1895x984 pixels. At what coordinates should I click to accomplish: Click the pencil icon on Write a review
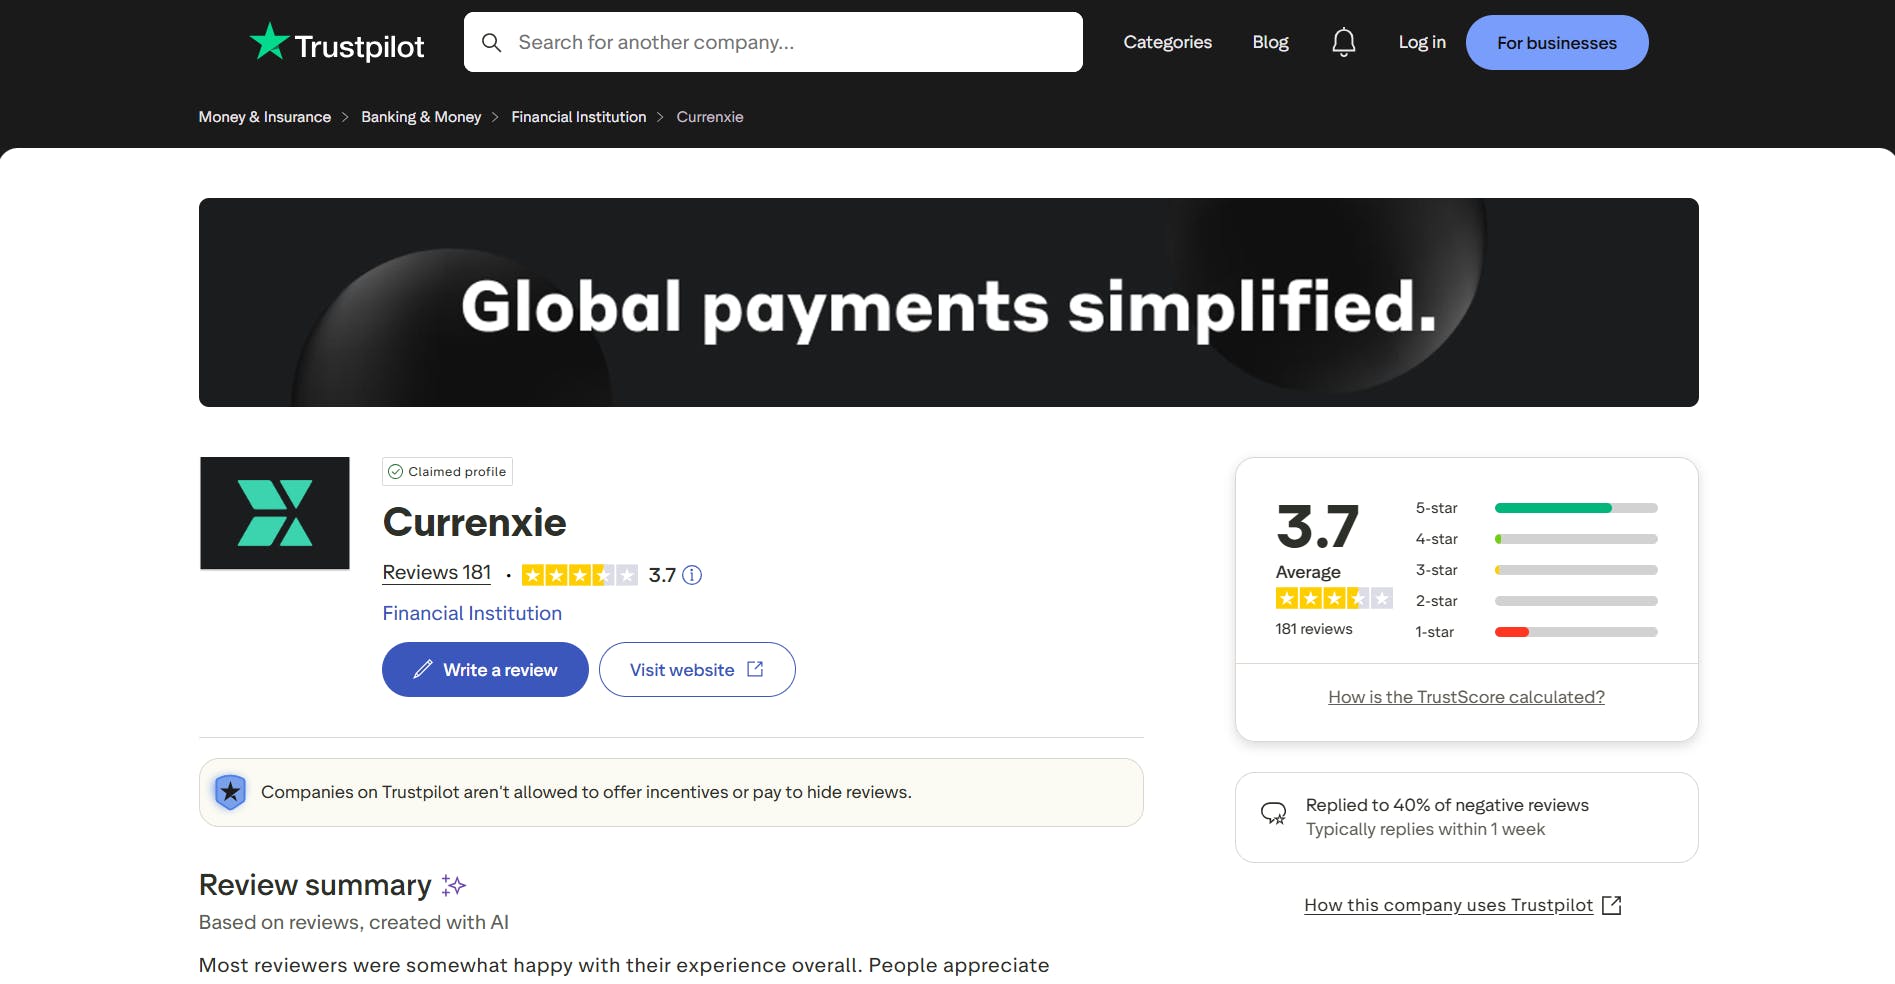click(x=423, y=669)
